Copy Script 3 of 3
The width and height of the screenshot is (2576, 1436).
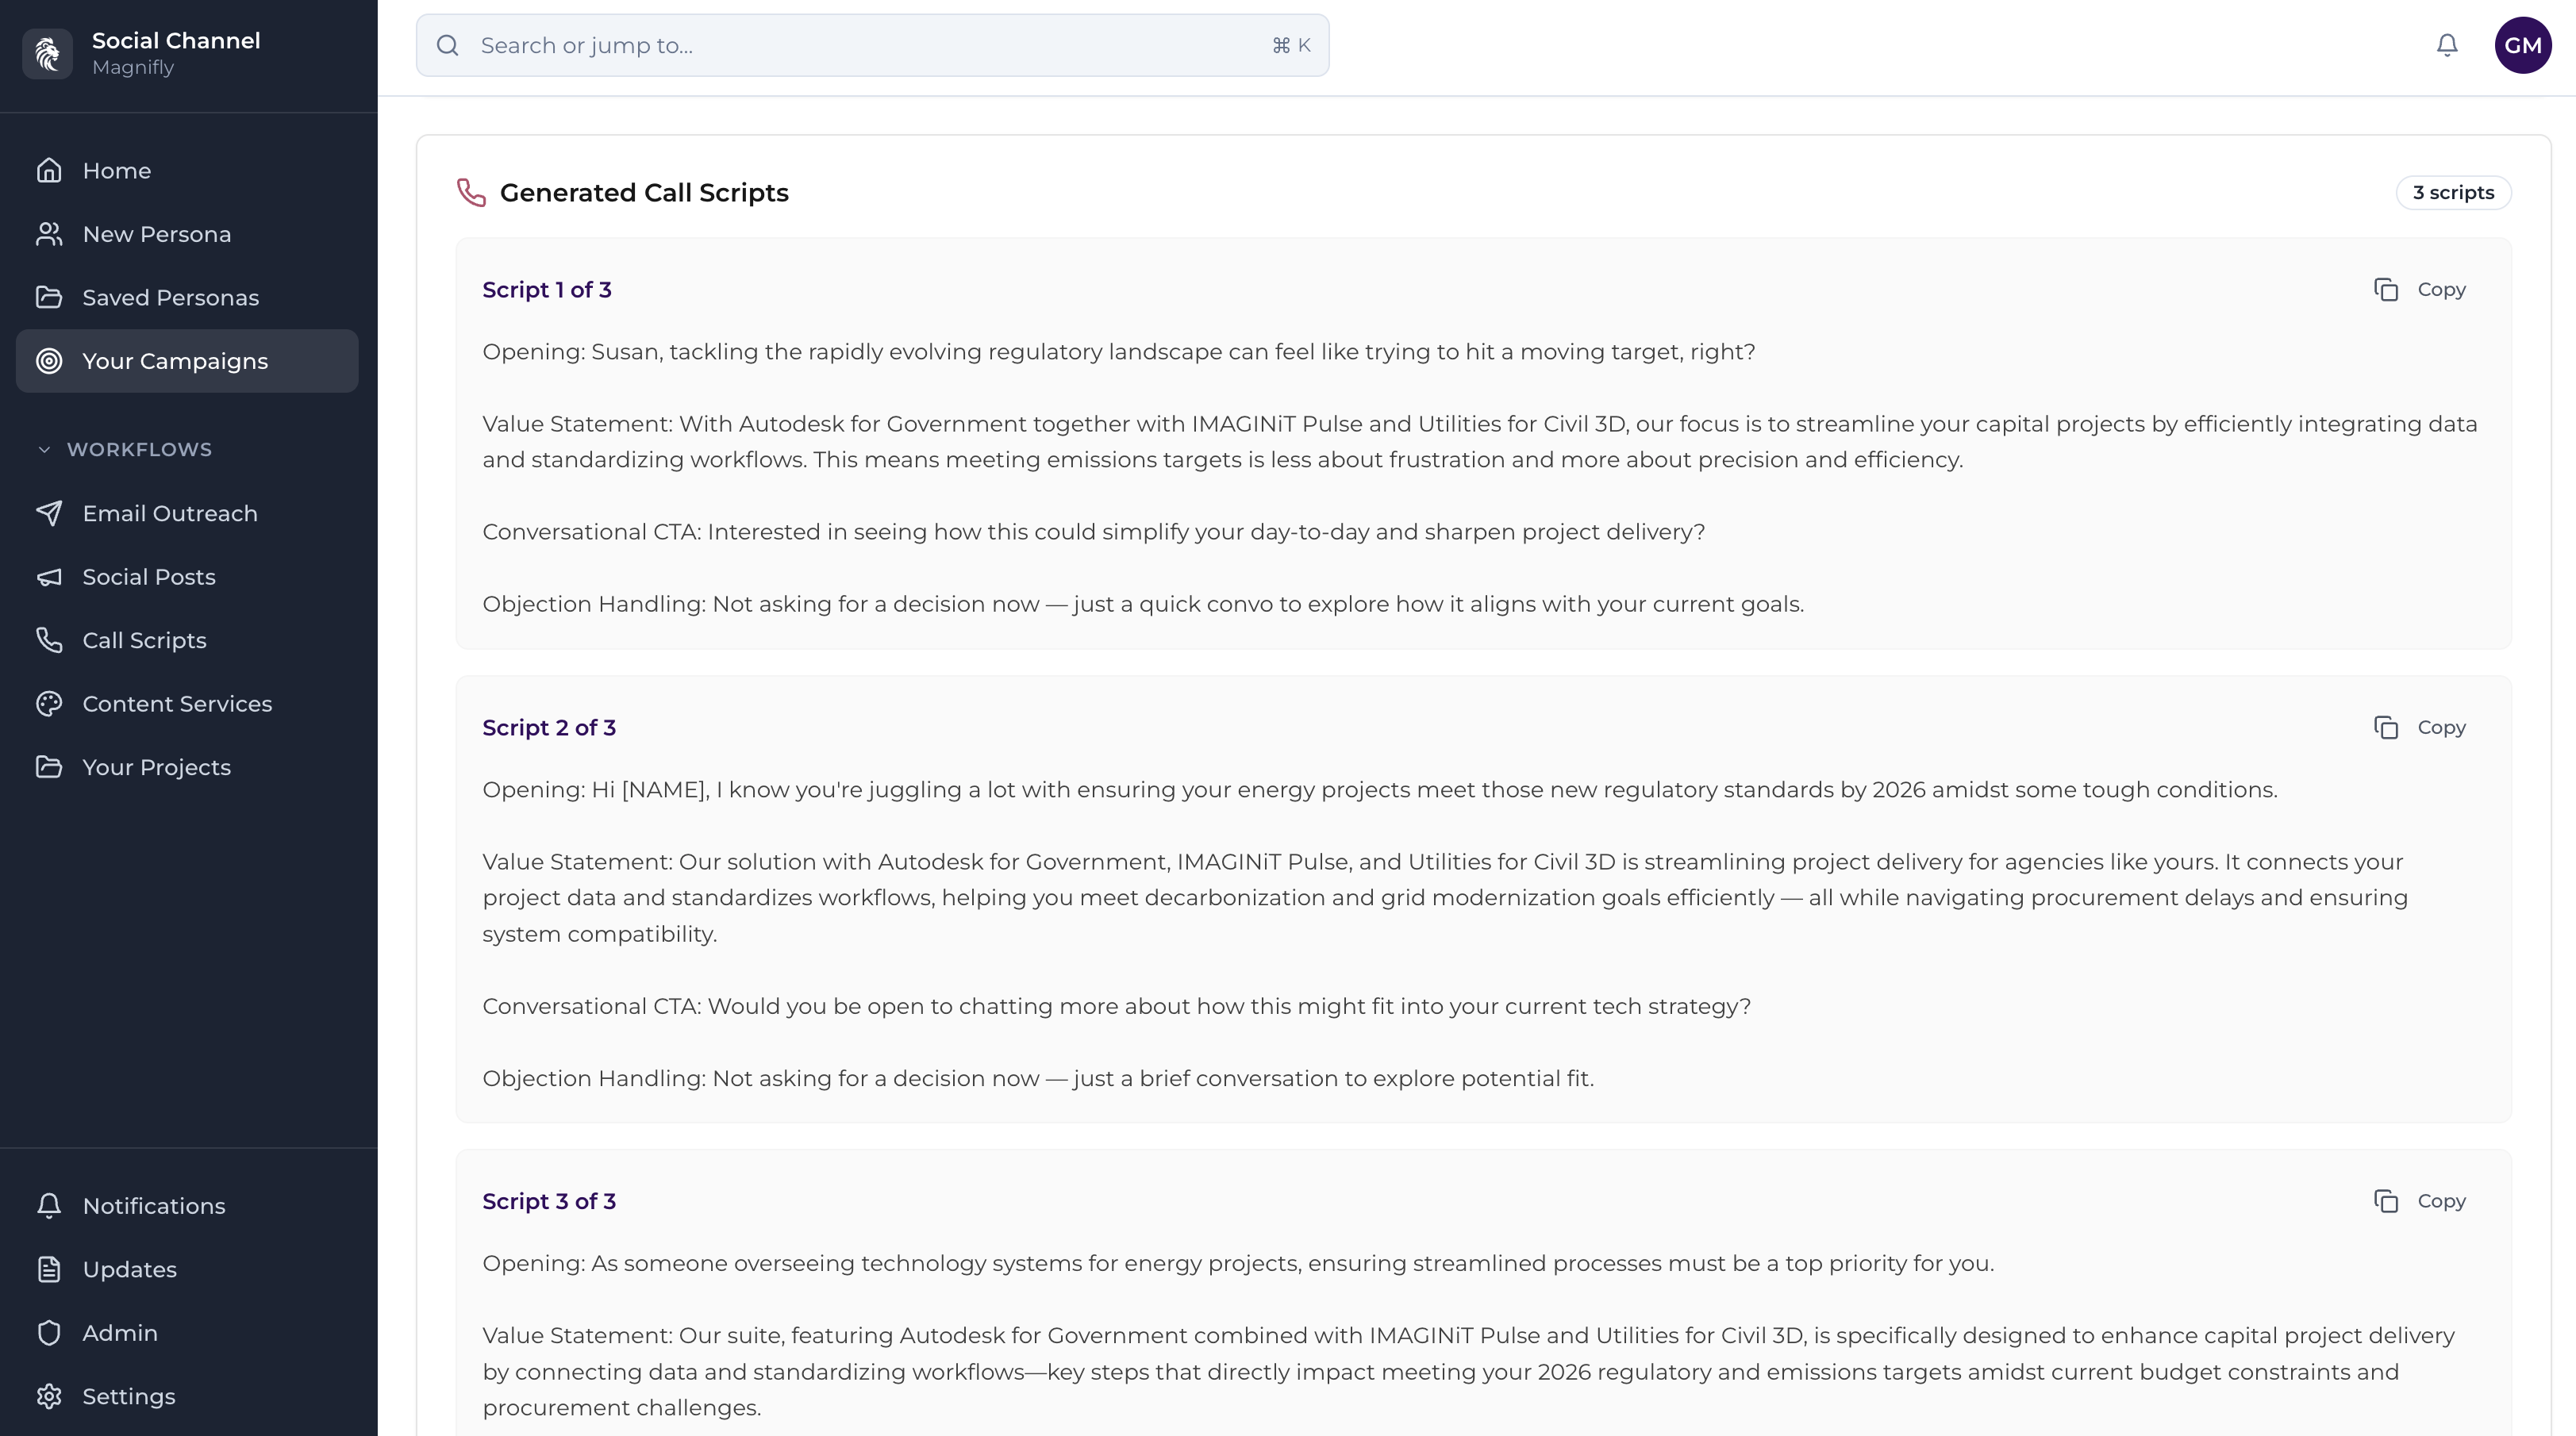tap(2420, 1201)
